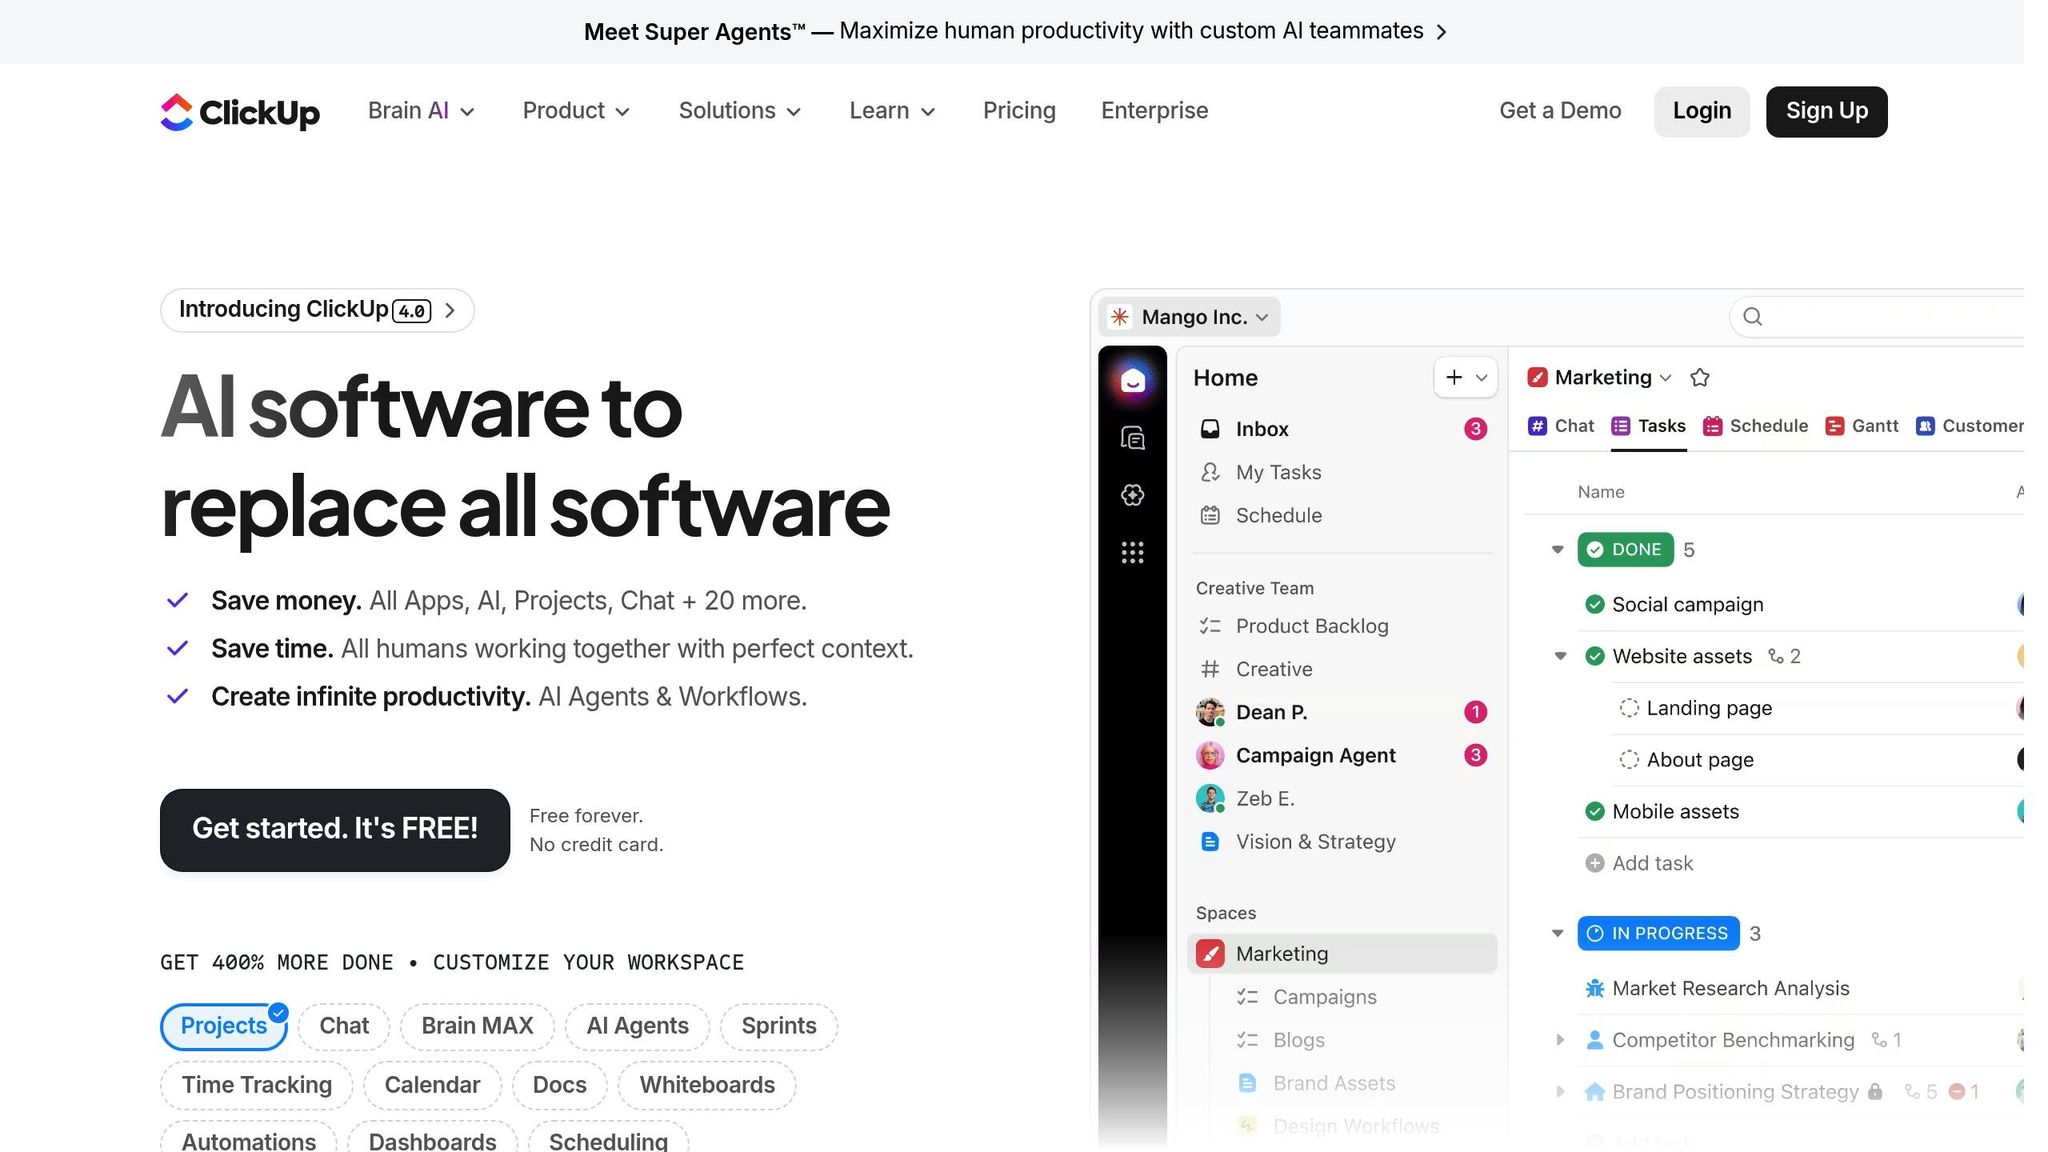Screen dimensions: 2048x1152
Task: Click the search magnifier icon
Action: coord(1752,317)
